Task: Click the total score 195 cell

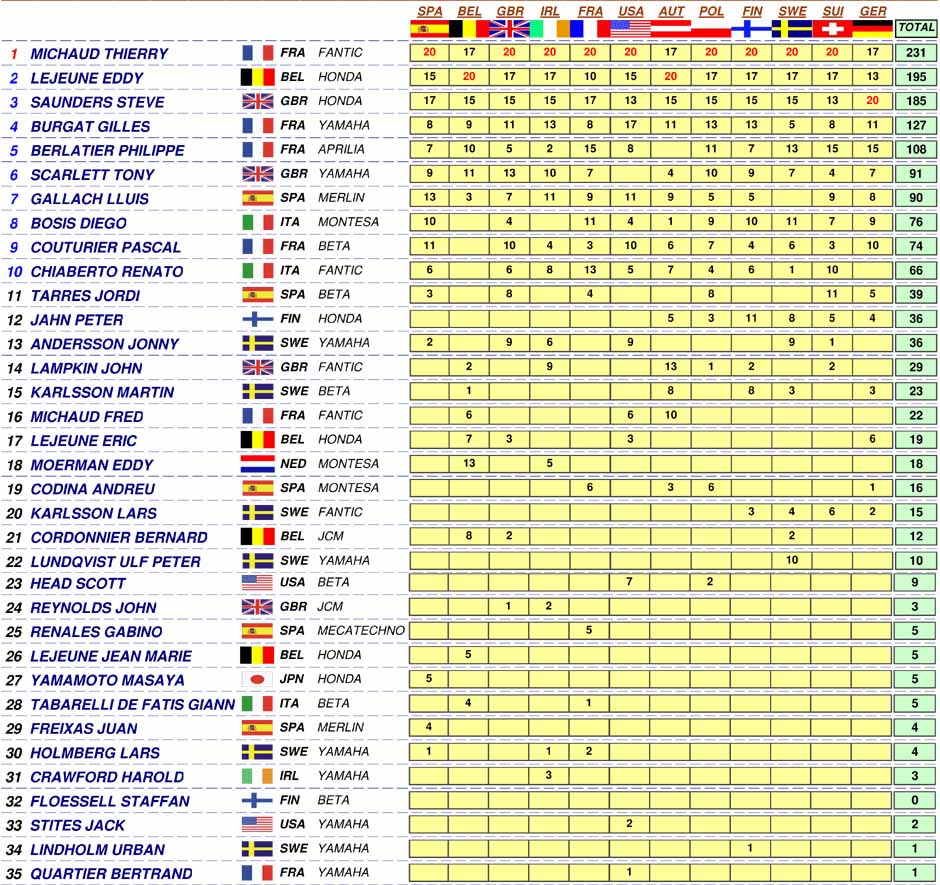Action: click(x=916, y=77)
